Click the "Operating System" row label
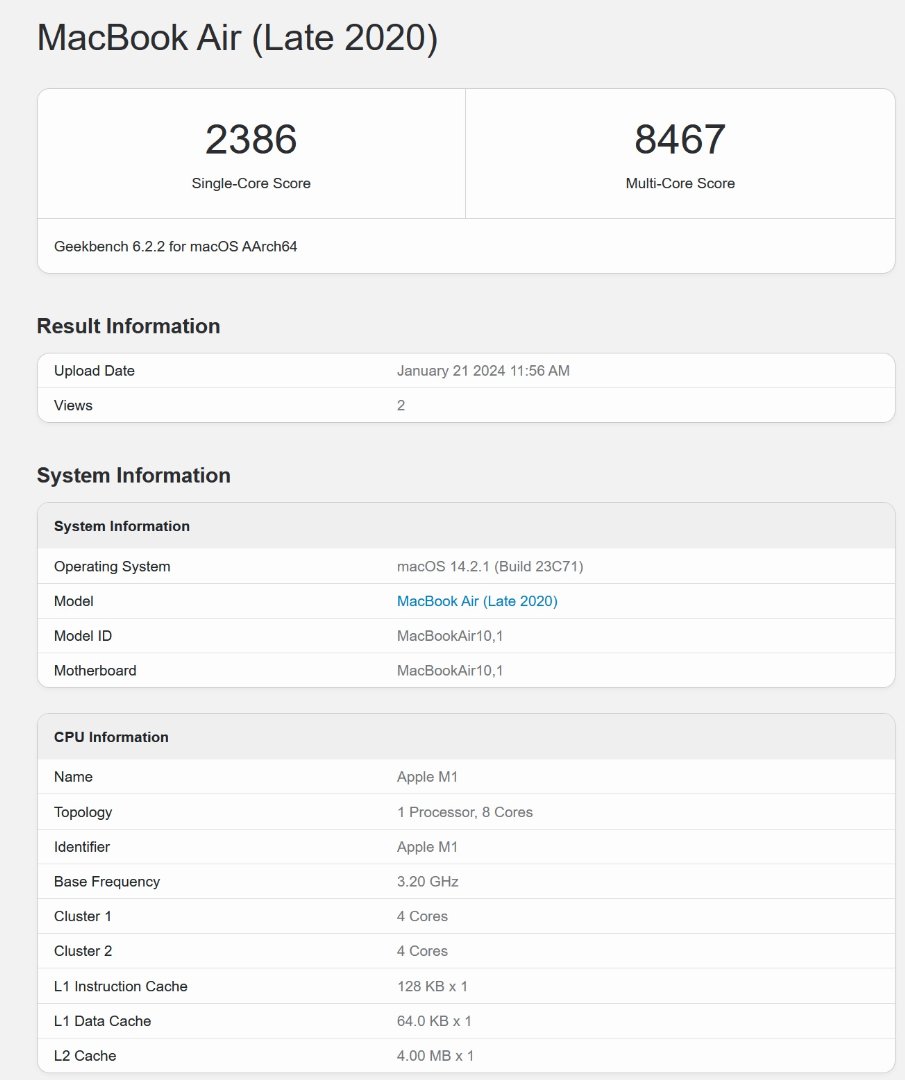This screenshot has width=905, height=1080. [x=112, y=566]
